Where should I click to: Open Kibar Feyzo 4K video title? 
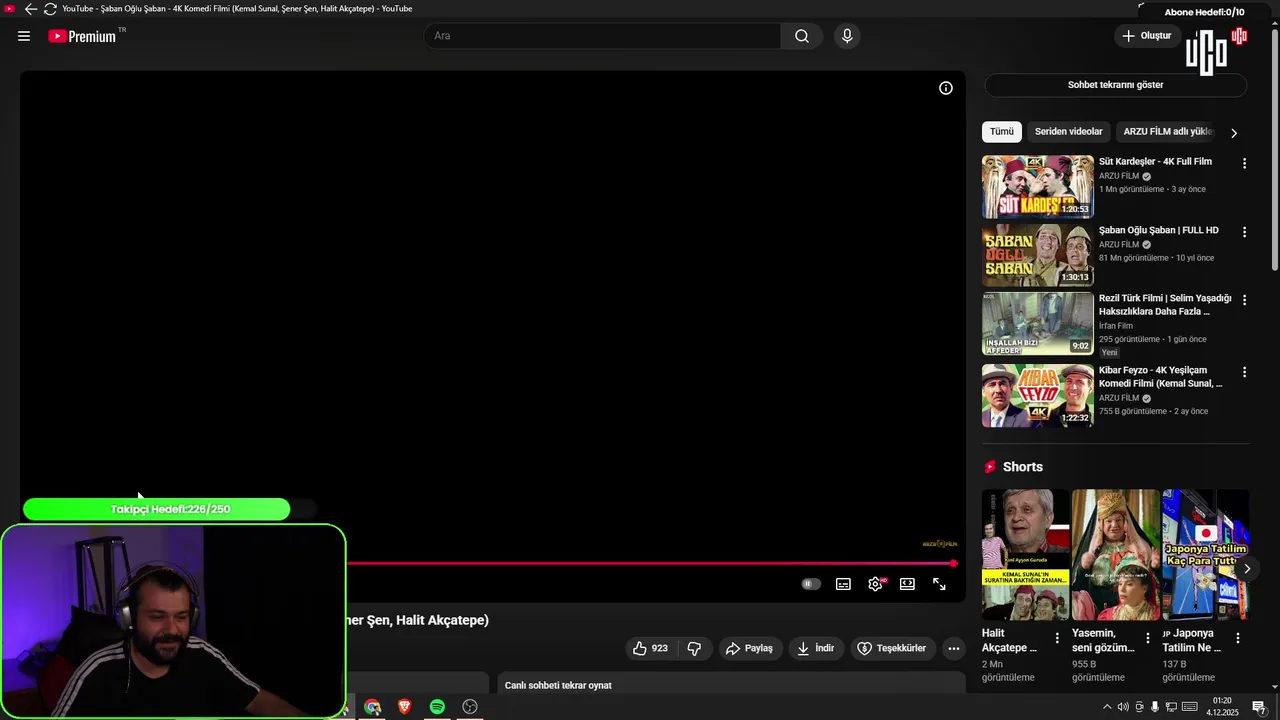pyautogui.click(x=1161, y=377)
